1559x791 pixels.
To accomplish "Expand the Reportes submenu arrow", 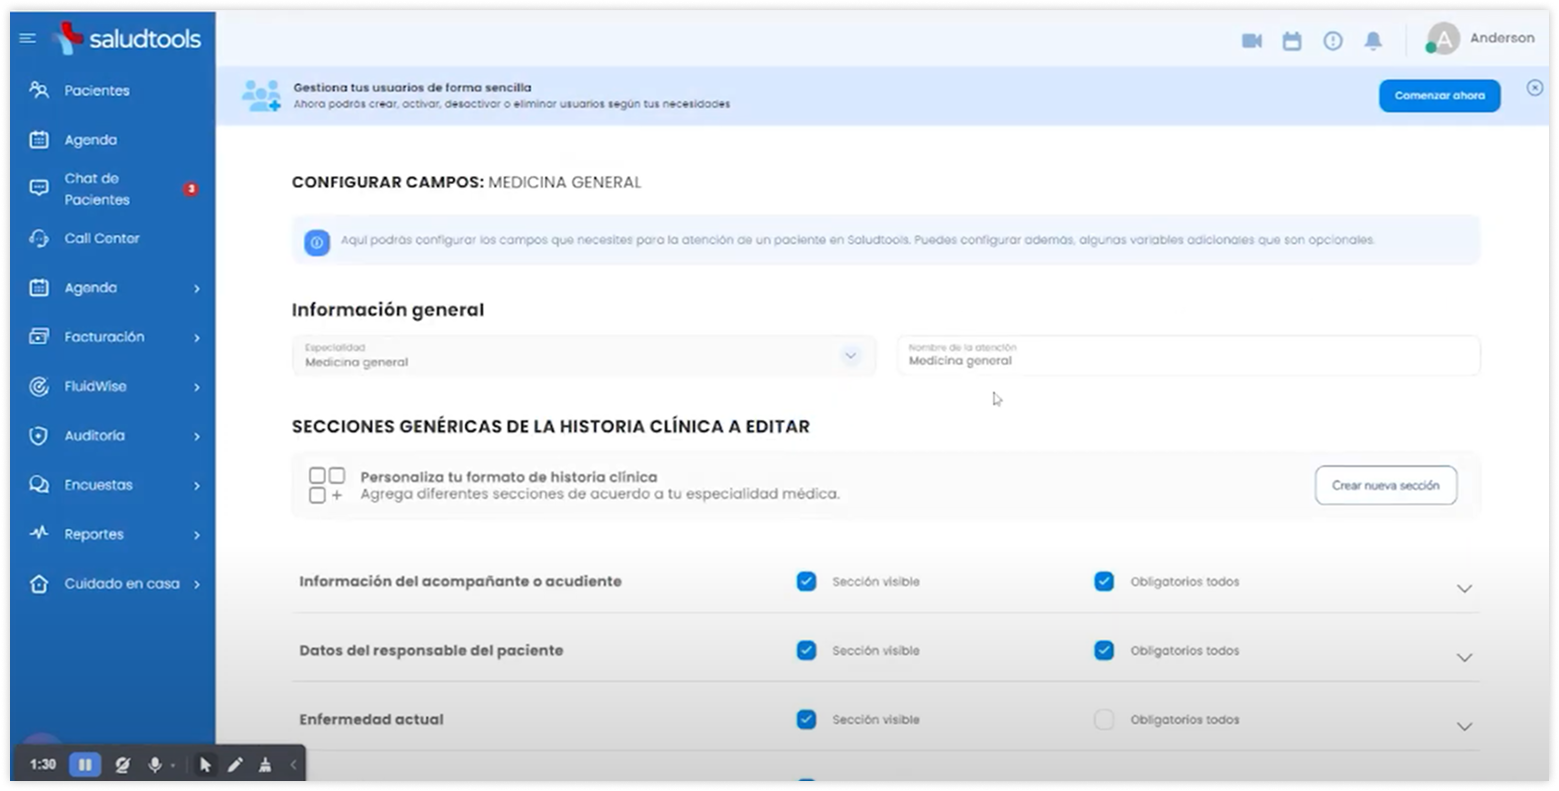I will point(197,535).
